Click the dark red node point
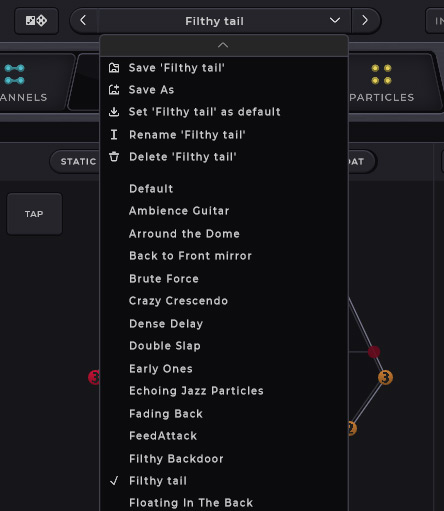The image size is (444, 511). click(x=374, y=352)
